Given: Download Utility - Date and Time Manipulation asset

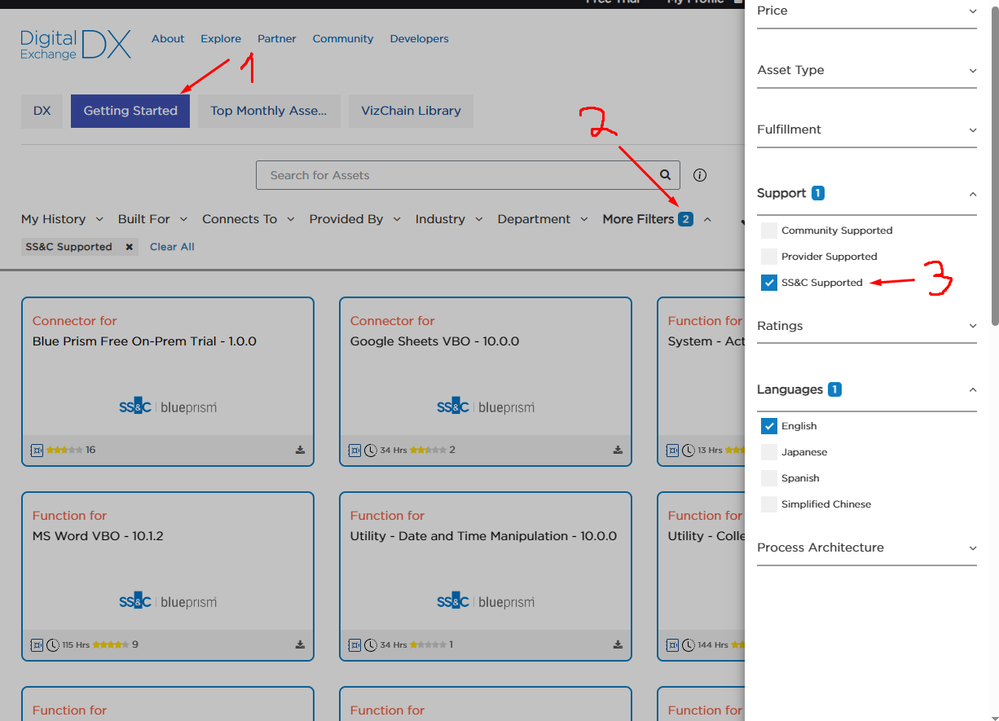Looking at the screenshot, I should pyautogui.click(x=618, y=645).
